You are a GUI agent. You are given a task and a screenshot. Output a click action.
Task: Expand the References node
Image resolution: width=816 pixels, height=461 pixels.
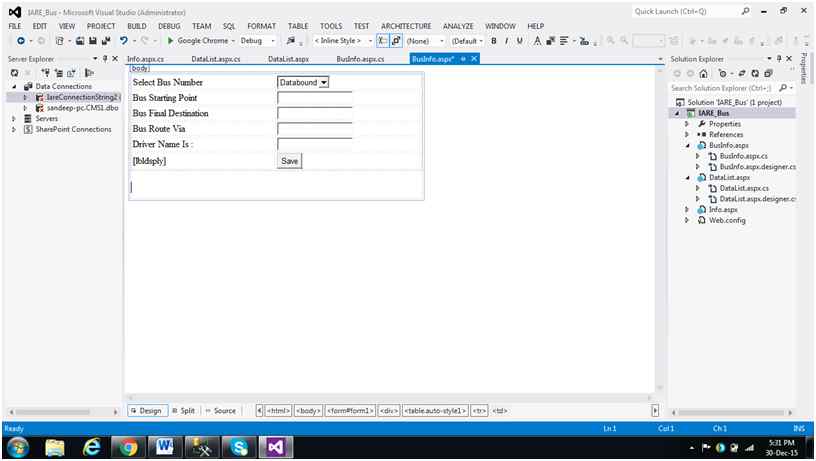tap(687, 134)
